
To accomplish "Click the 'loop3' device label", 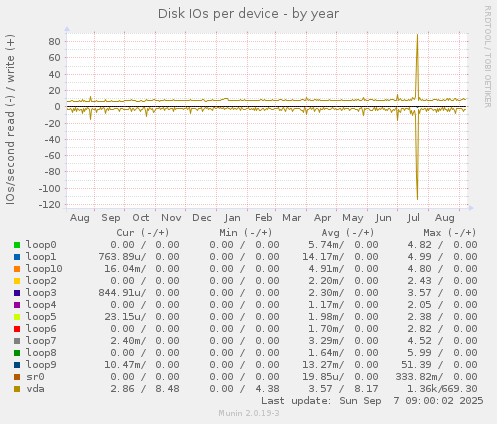I will 41,293.
